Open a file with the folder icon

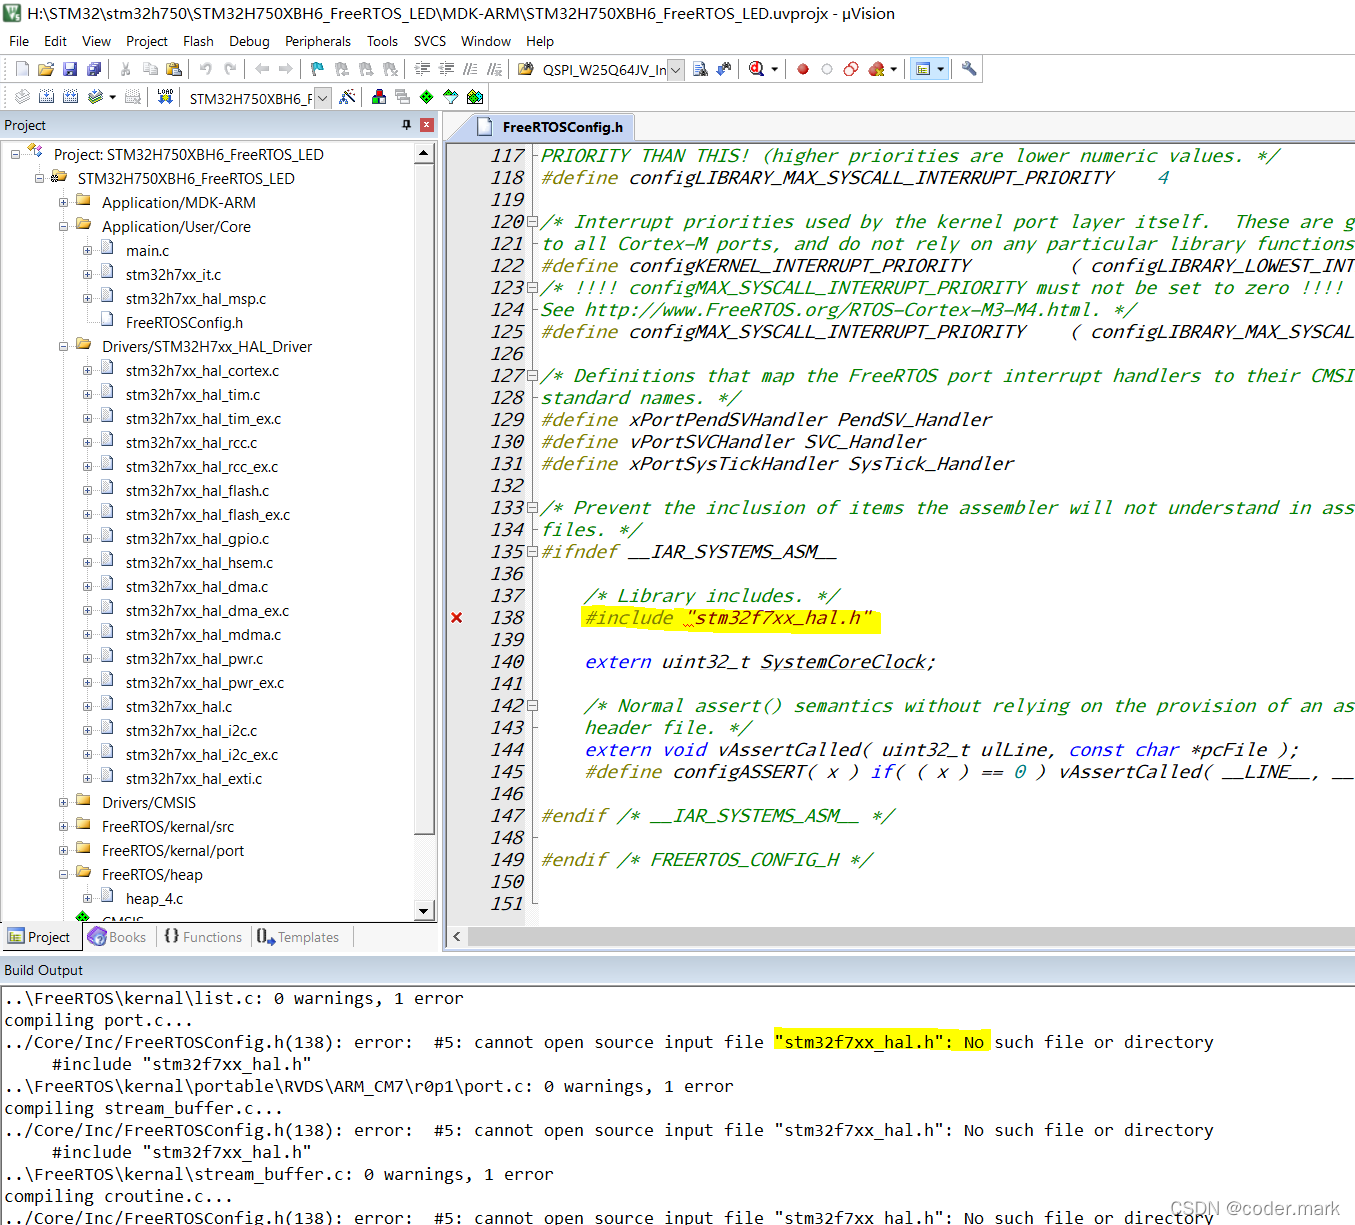coord(46,69)
